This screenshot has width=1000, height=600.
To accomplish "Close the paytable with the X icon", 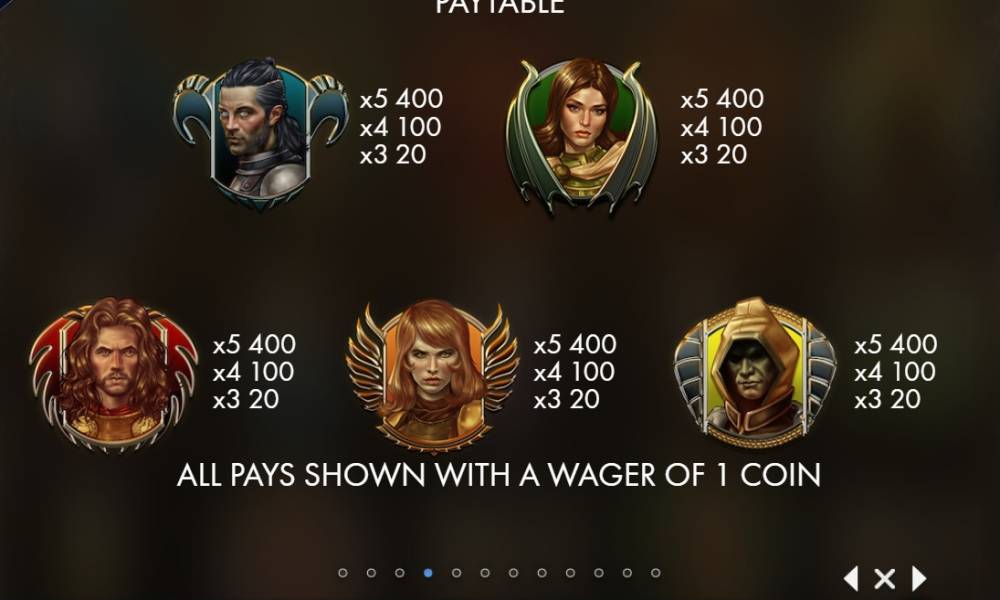I will click(885, 579).
